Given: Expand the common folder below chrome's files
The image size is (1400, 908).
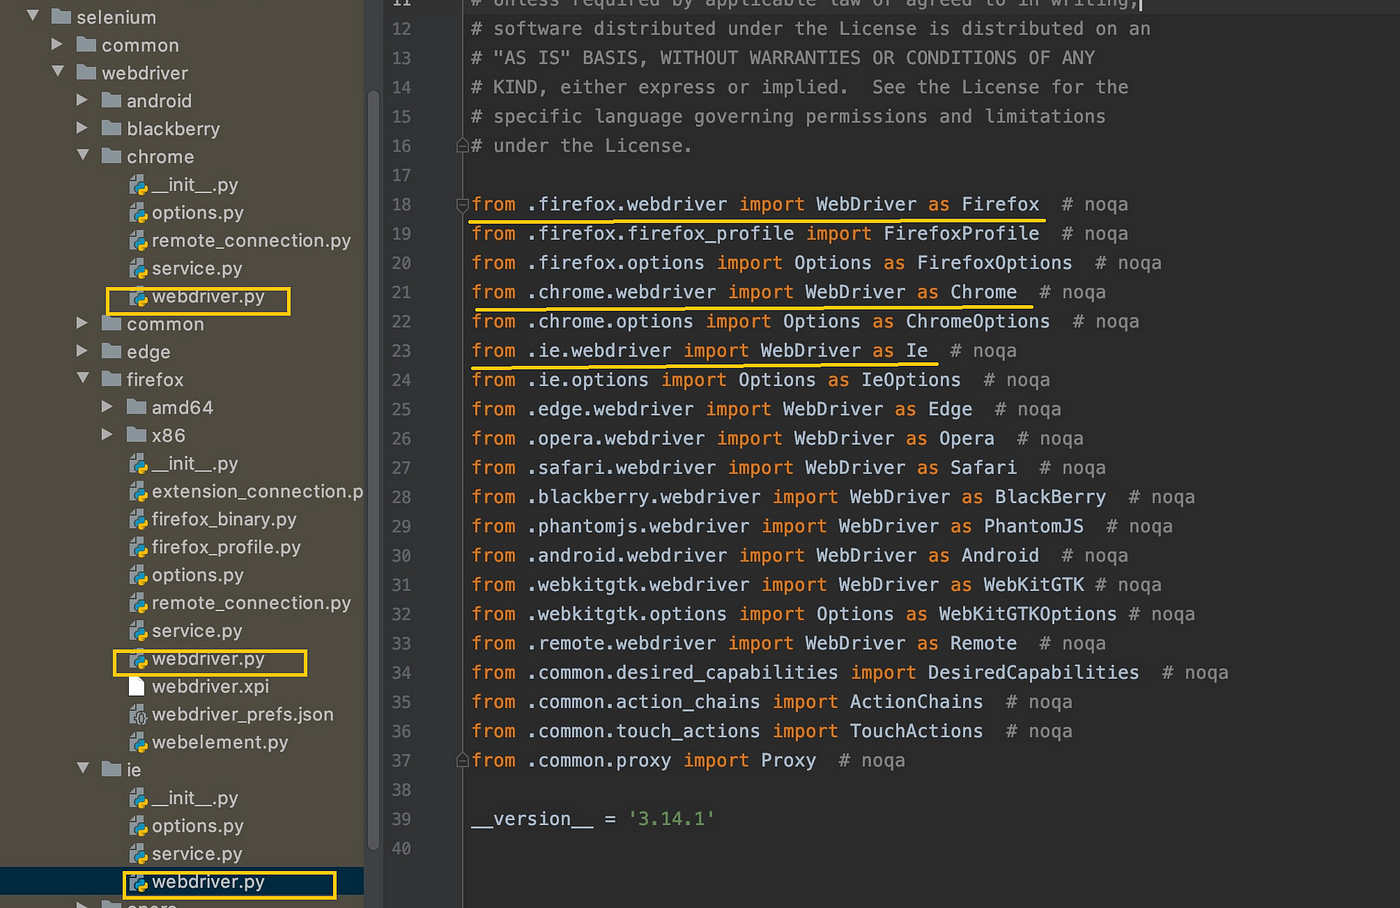Looking at the screenshot, I should (x=82, y=323).
